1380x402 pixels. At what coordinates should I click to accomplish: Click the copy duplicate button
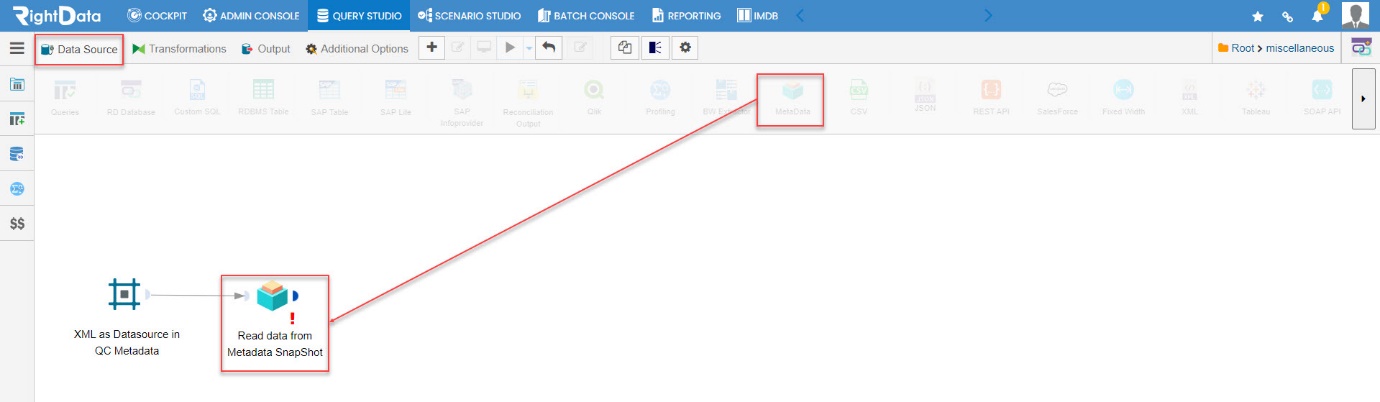624,48
